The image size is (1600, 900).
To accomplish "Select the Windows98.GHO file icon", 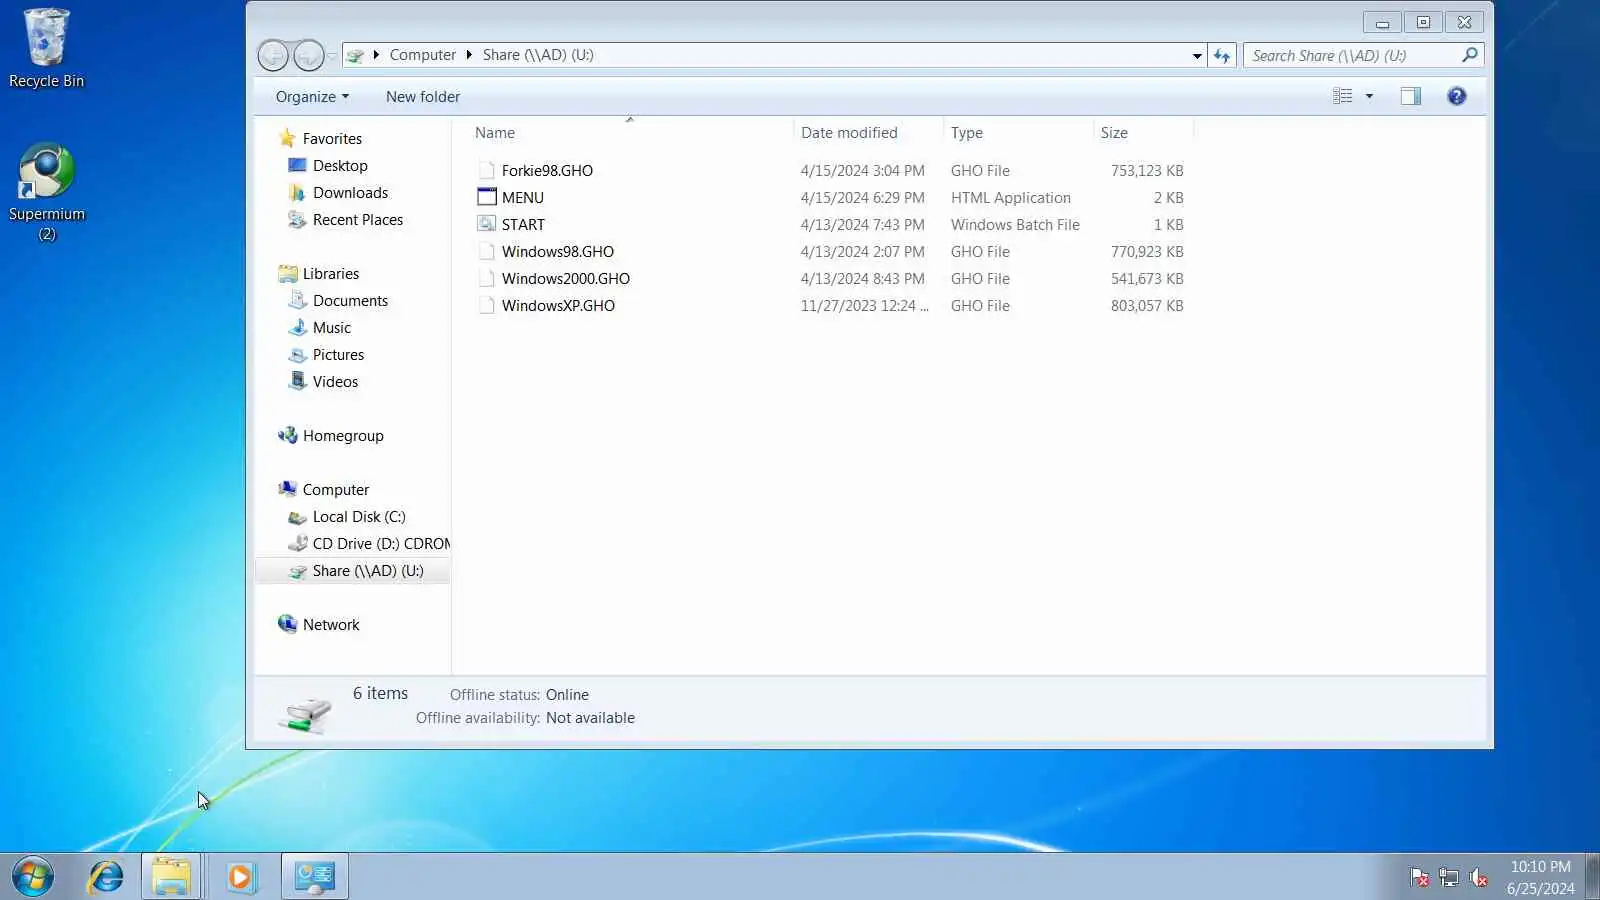I will tap(486, 251).
